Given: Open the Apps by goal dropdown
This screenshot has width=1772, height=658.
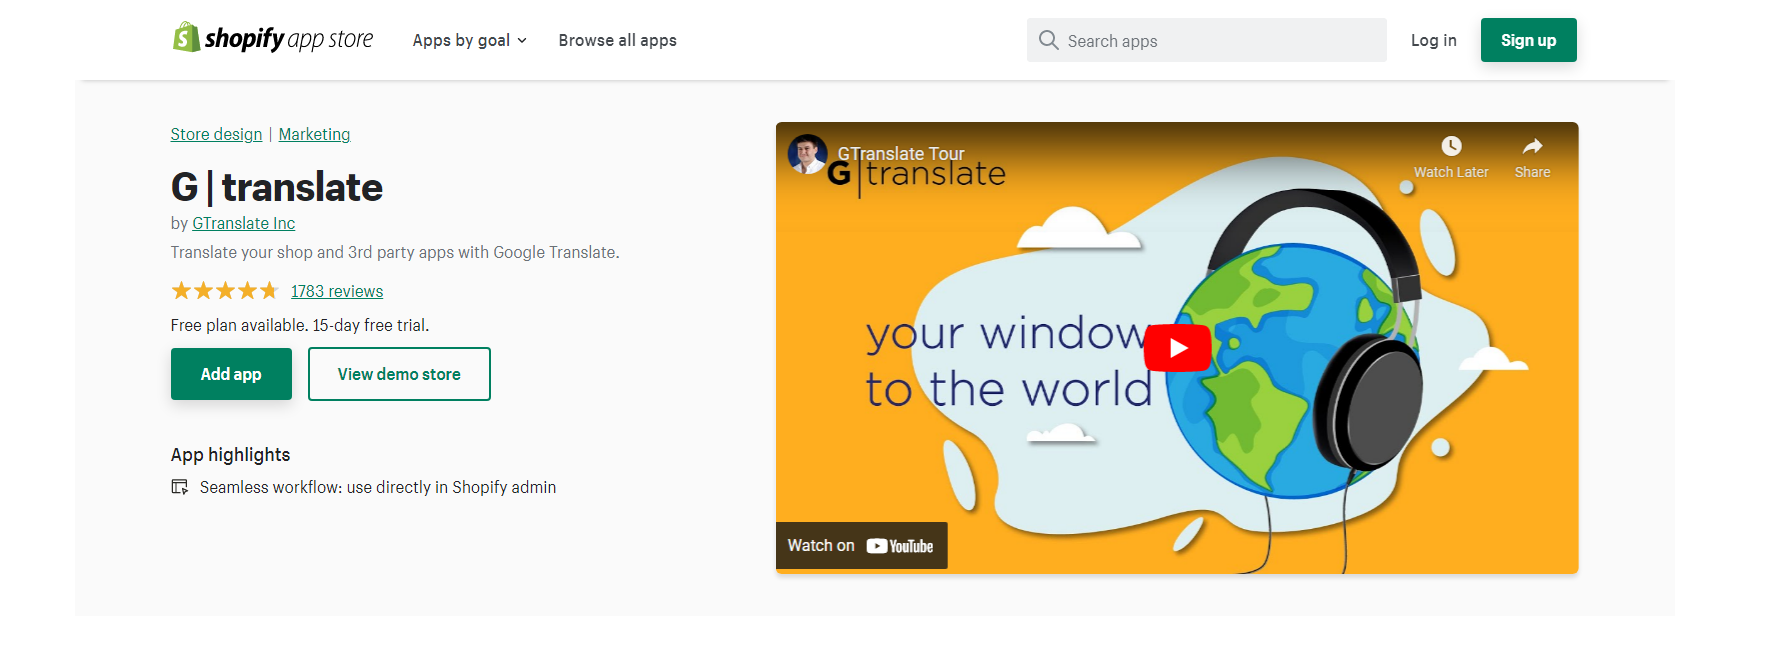Looking at the screenshot, I should click(x=469, y=40).
